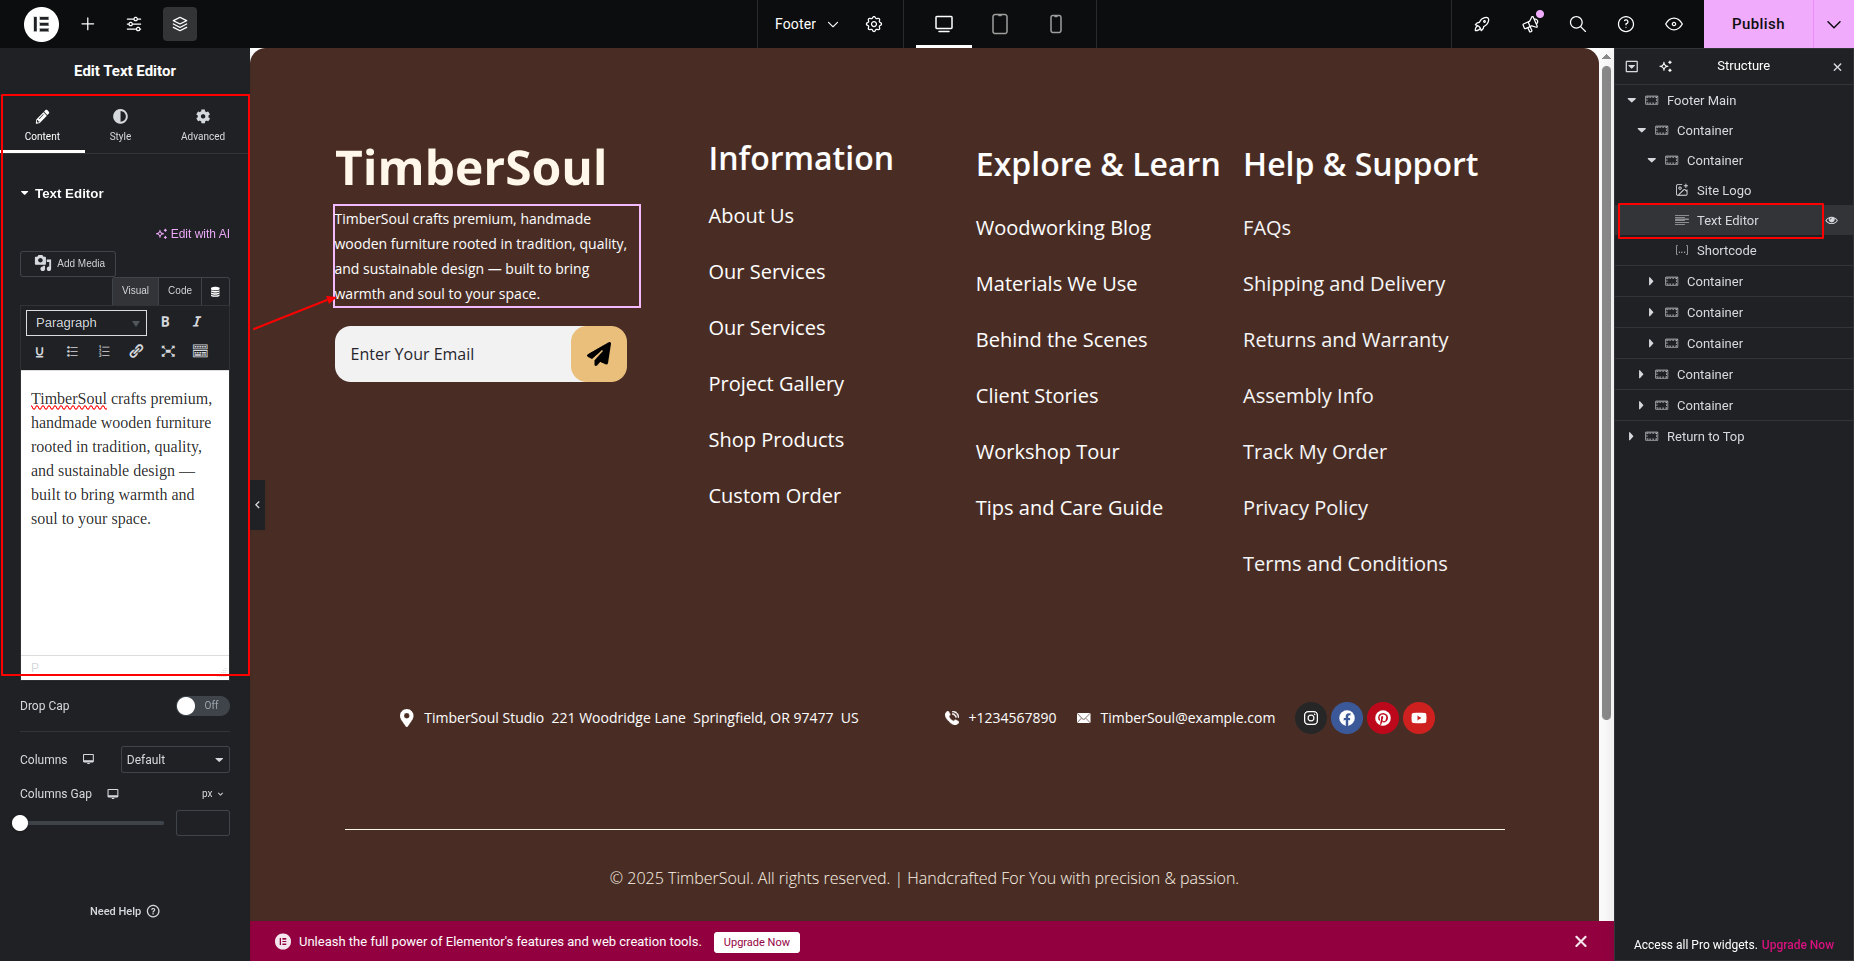Image resolution: width=1854 pixels, height=961 pixels.
Task: Hide the Text Editor element in Structure
Action: (x=1832, y=220)
